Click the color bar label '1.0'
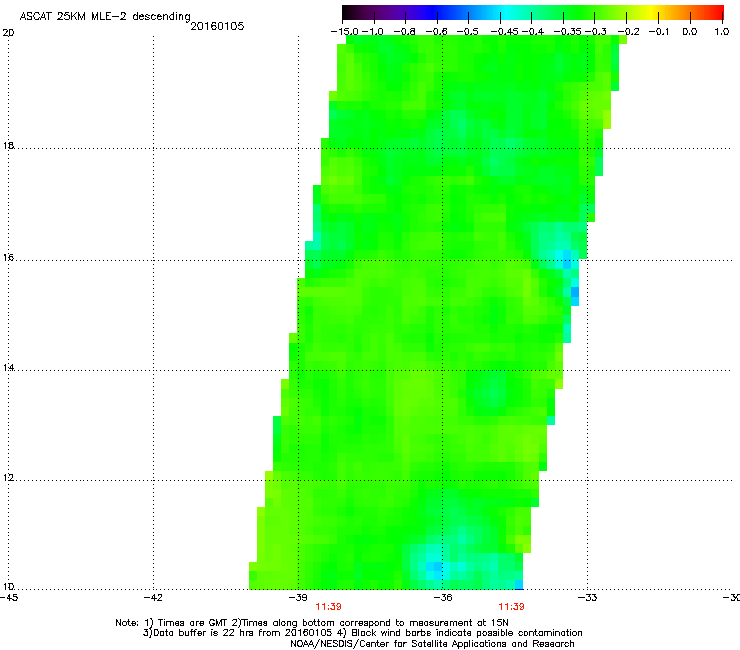The height and width of the screenshot is (650, 740). 722,32
